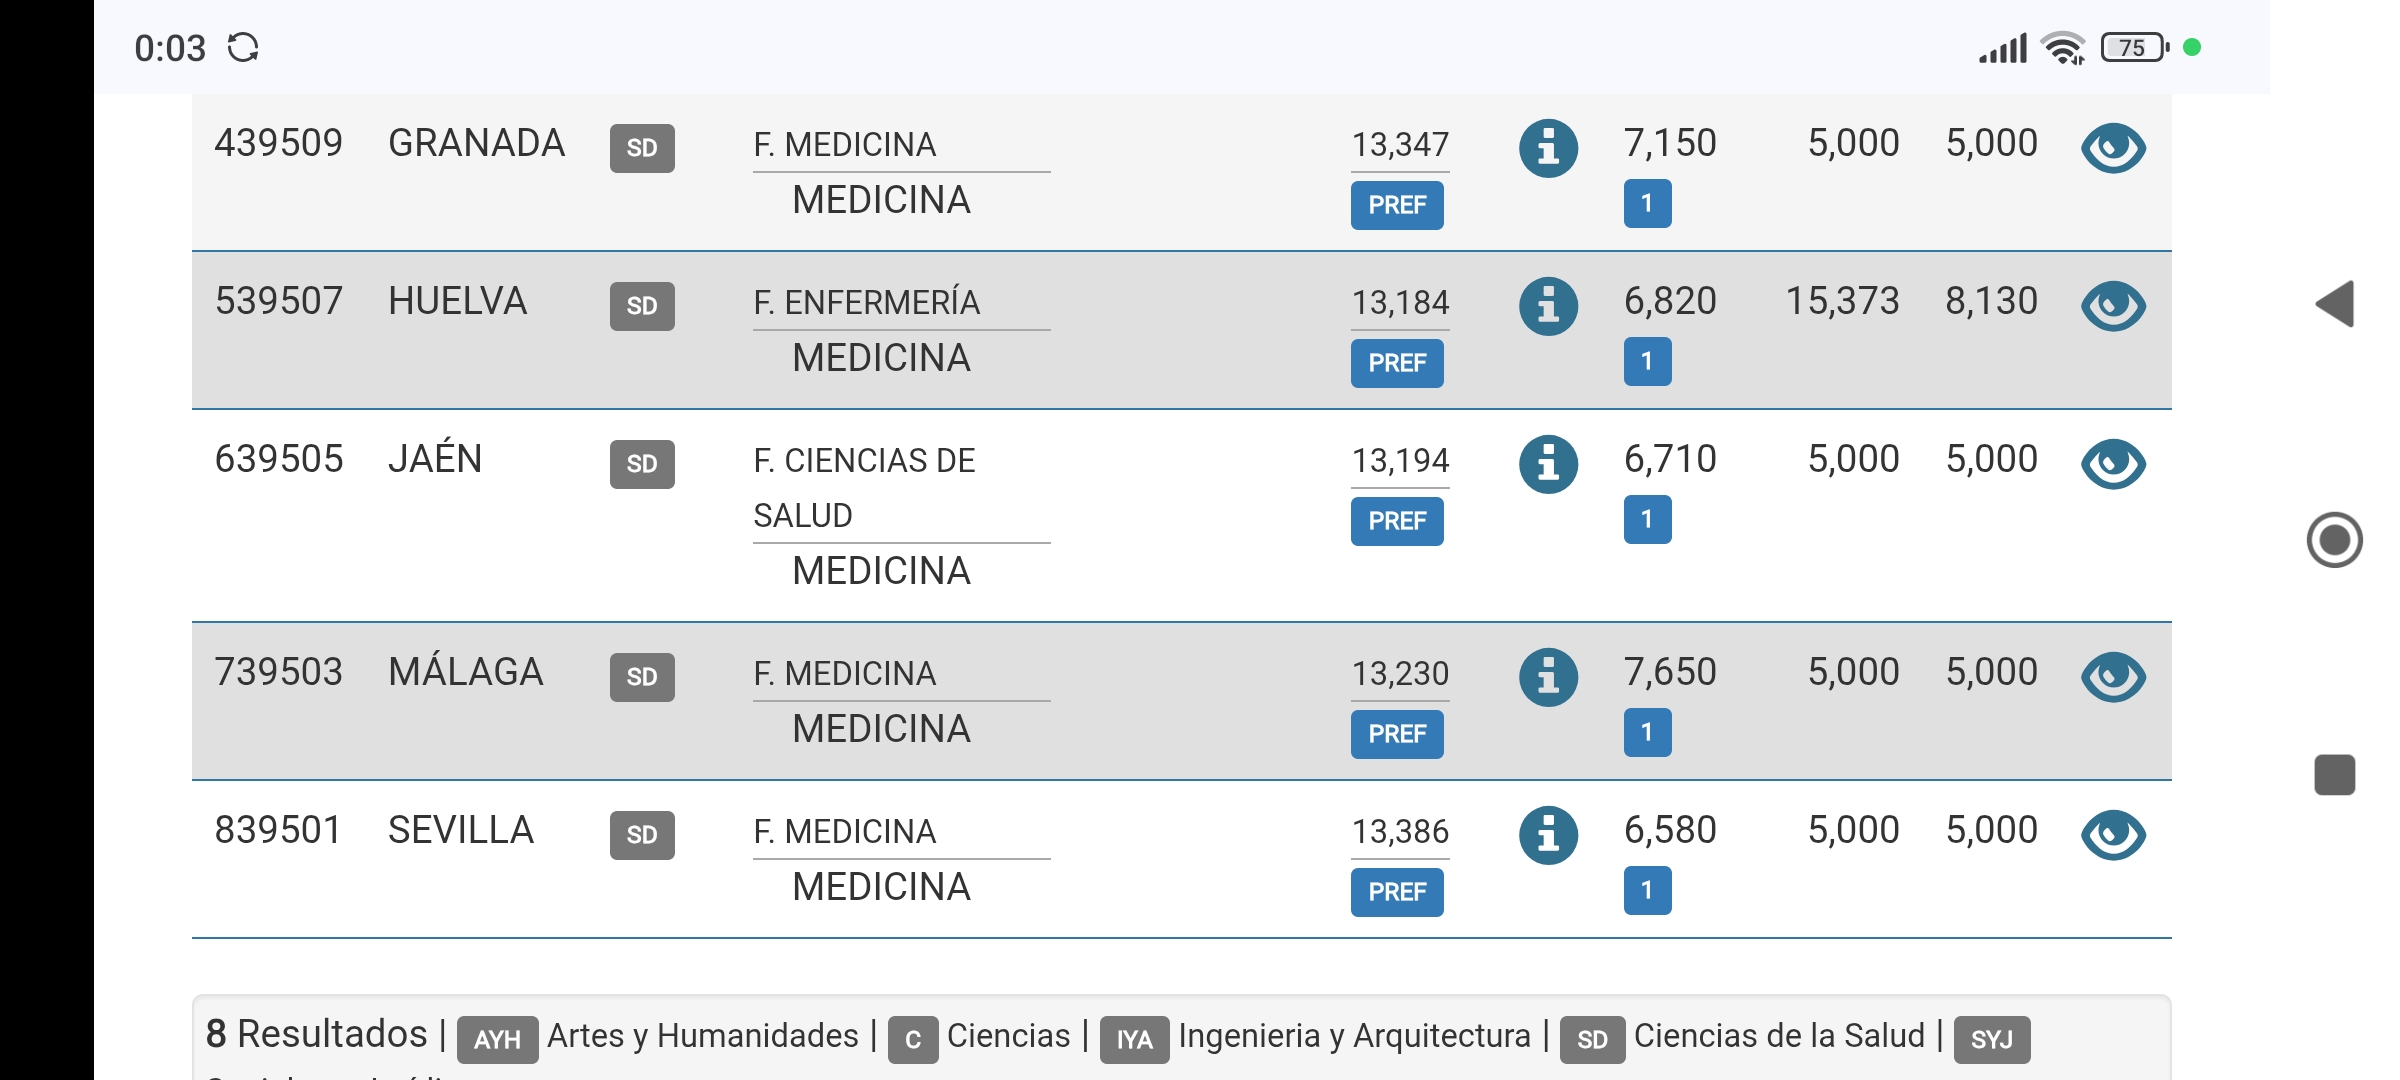The height and width of the screenshot is (1080, 2400).
Task: Open the info icon for the JAÉN row
Action: click(1548, 464)
